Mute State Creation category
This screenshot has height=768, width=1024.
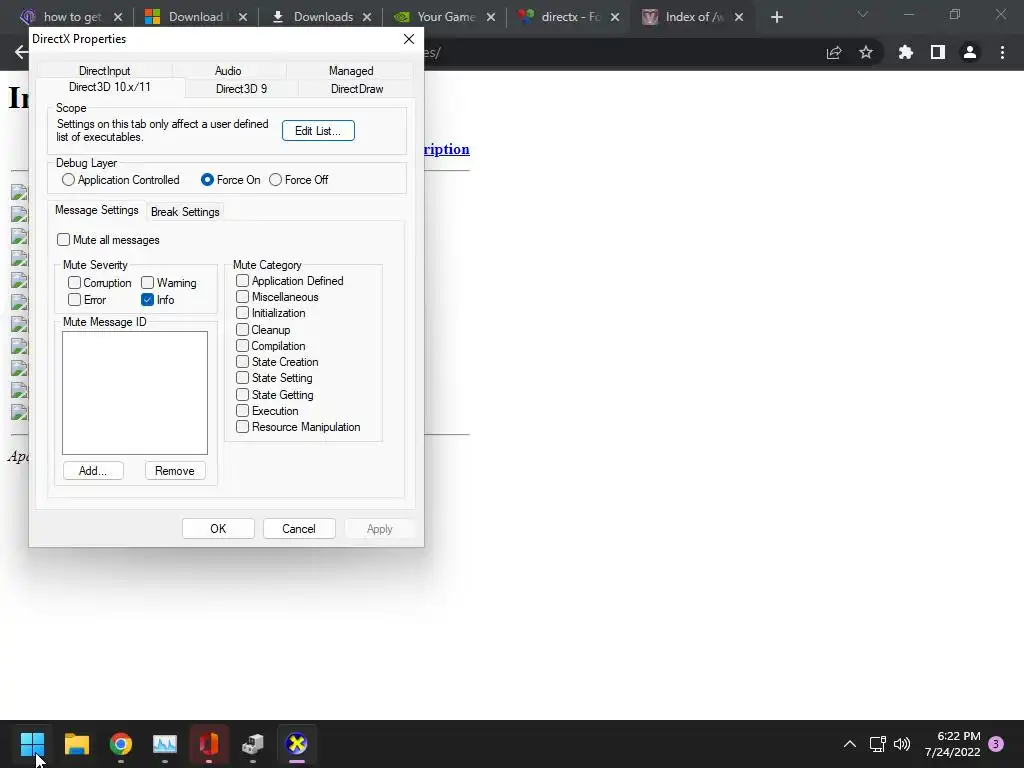coord(278,362)
